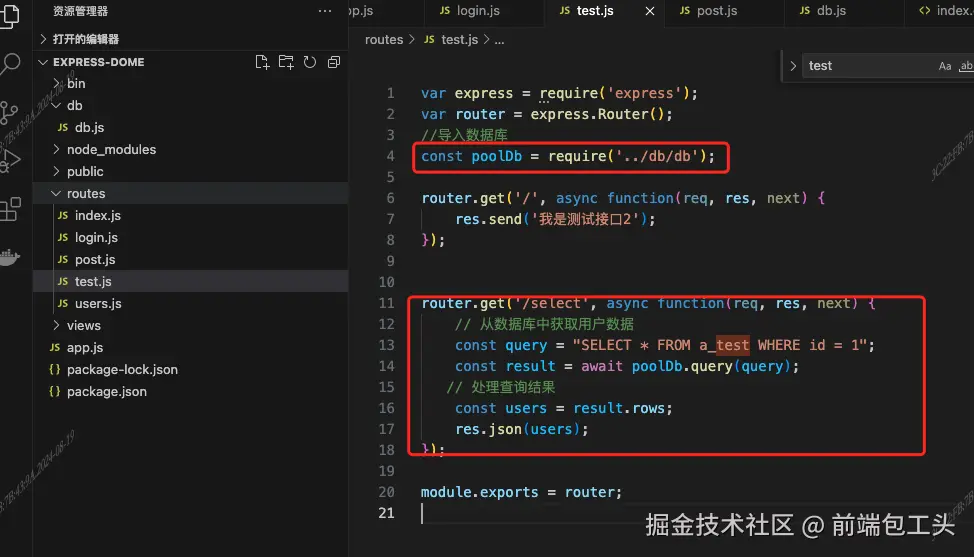Click line number 4 in the gutter
Screen dimensions: 974x557
(390, 156)
